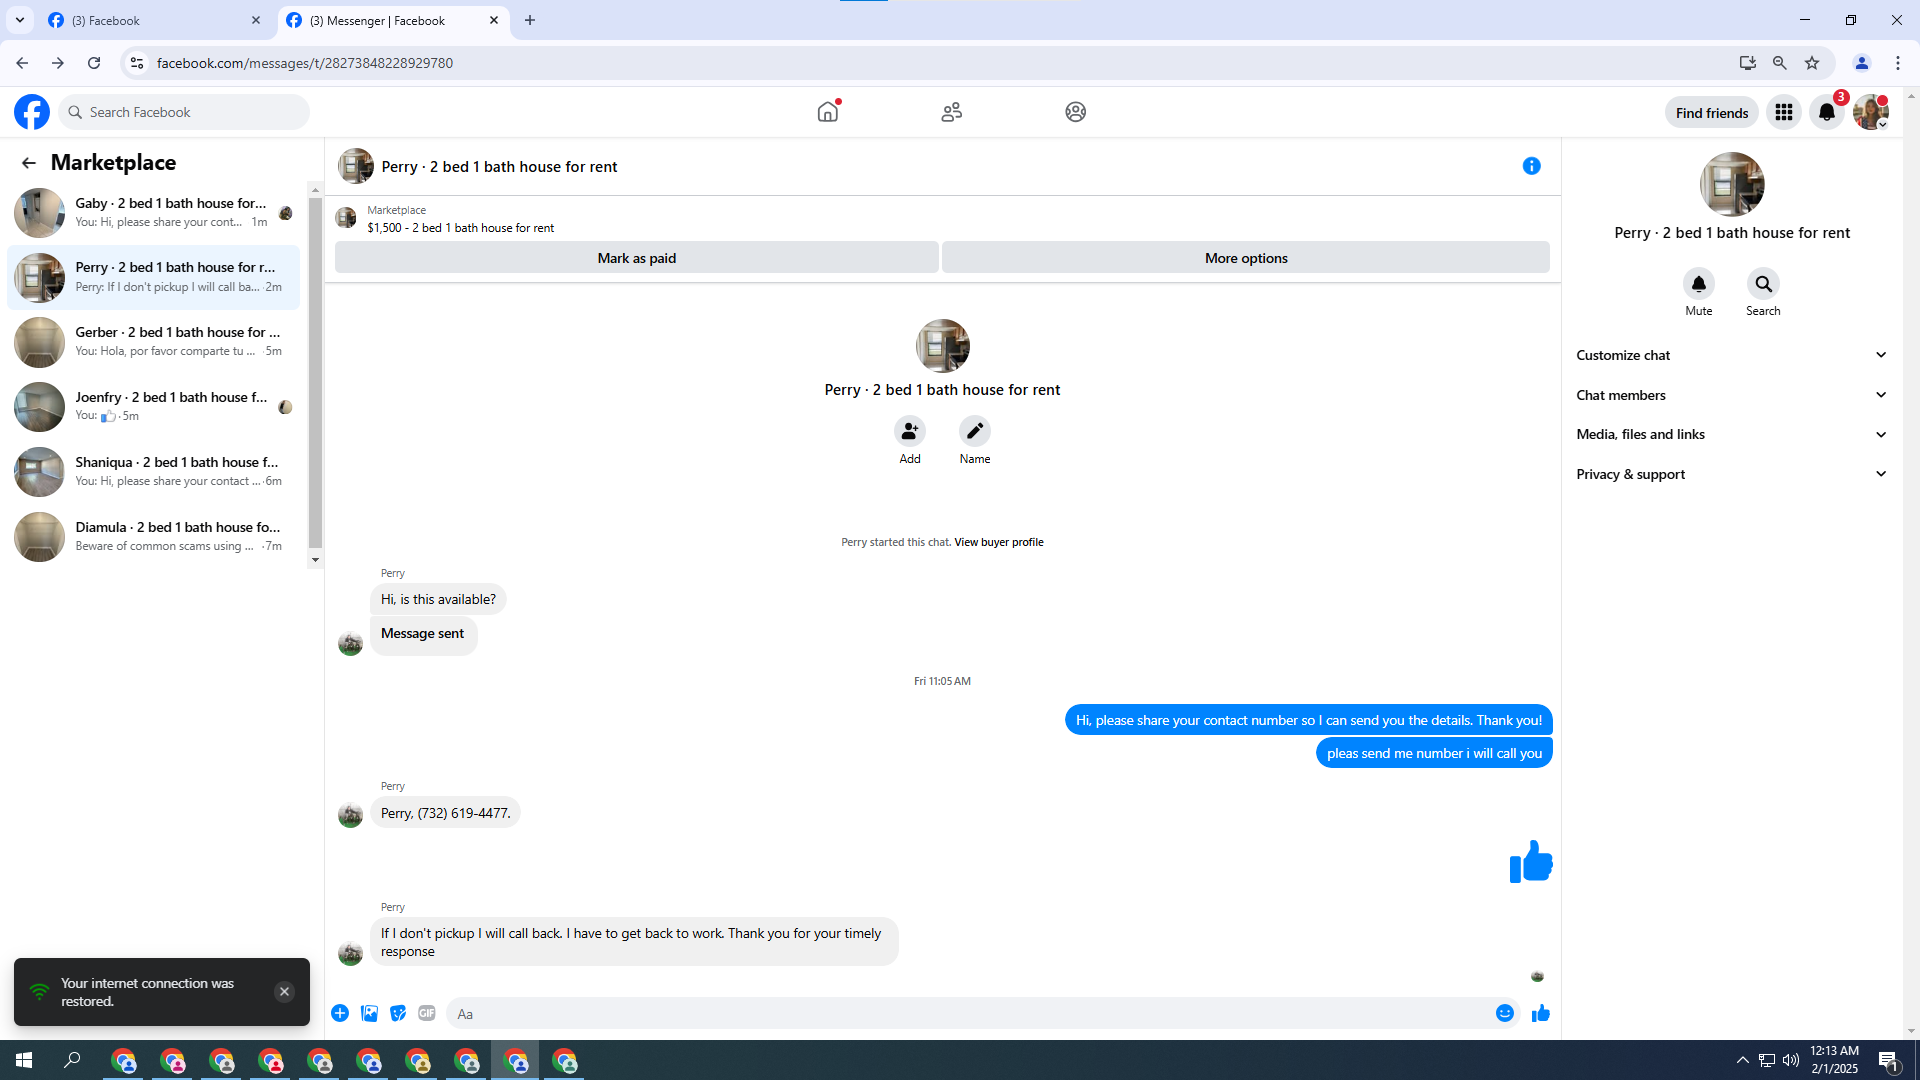The width and height of the screenshot is (1920, 1080).
Task: Open Shaniqua's chat in the list
Action: point(154,472)
